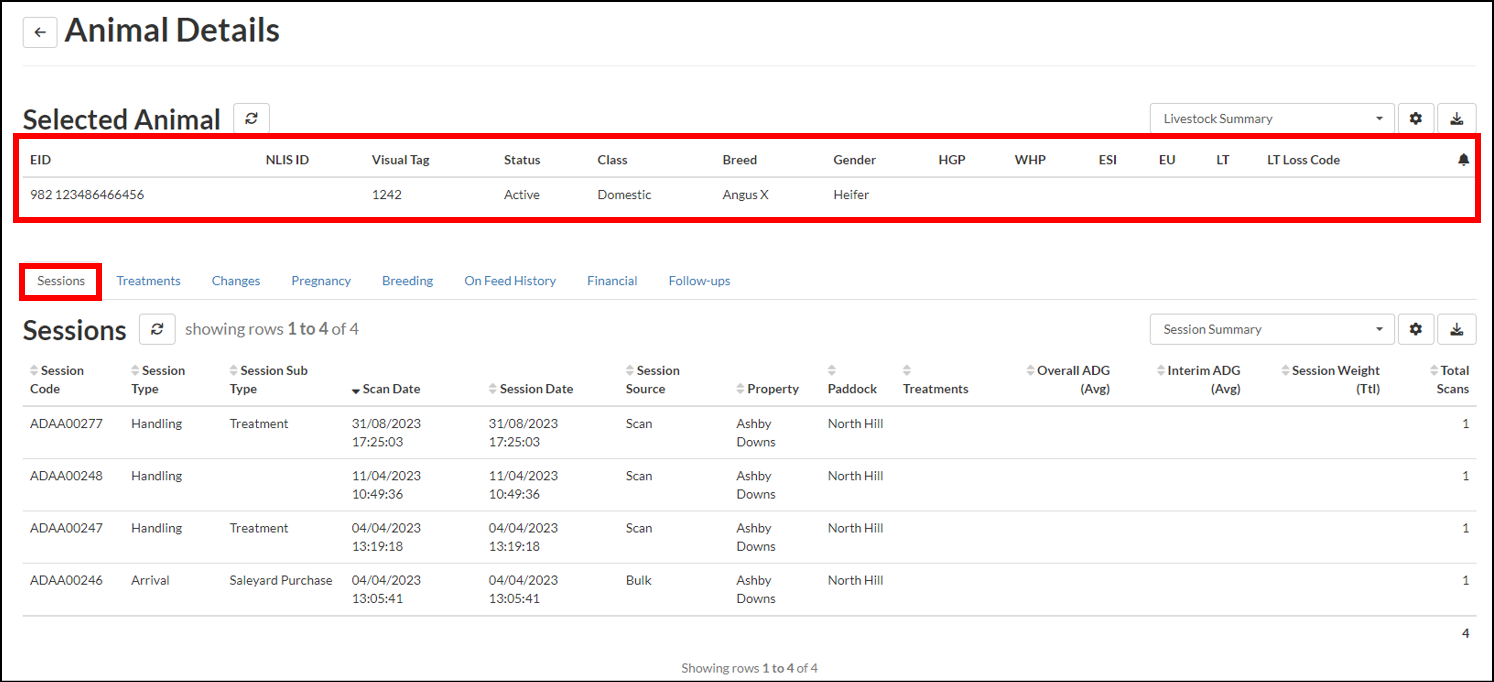The width and height of the screenshot is (1494, 682).
Task: Download the Livestock Summary data
Action: click(x=1457, y=119)
